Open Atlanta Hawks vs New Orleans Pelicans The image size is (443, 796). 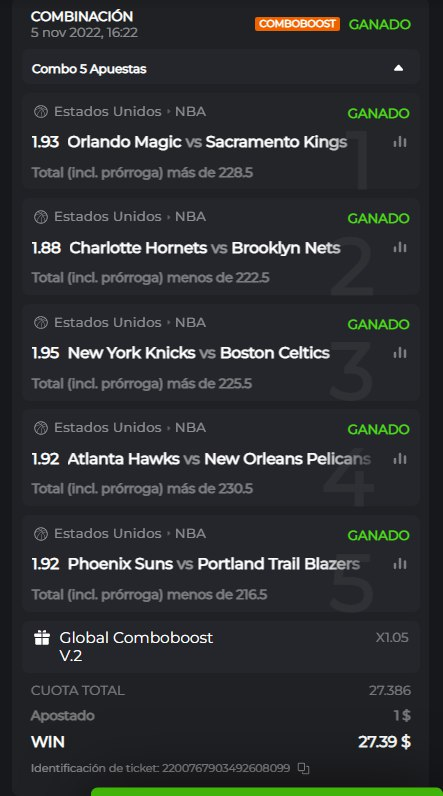(x=219, y=459)
